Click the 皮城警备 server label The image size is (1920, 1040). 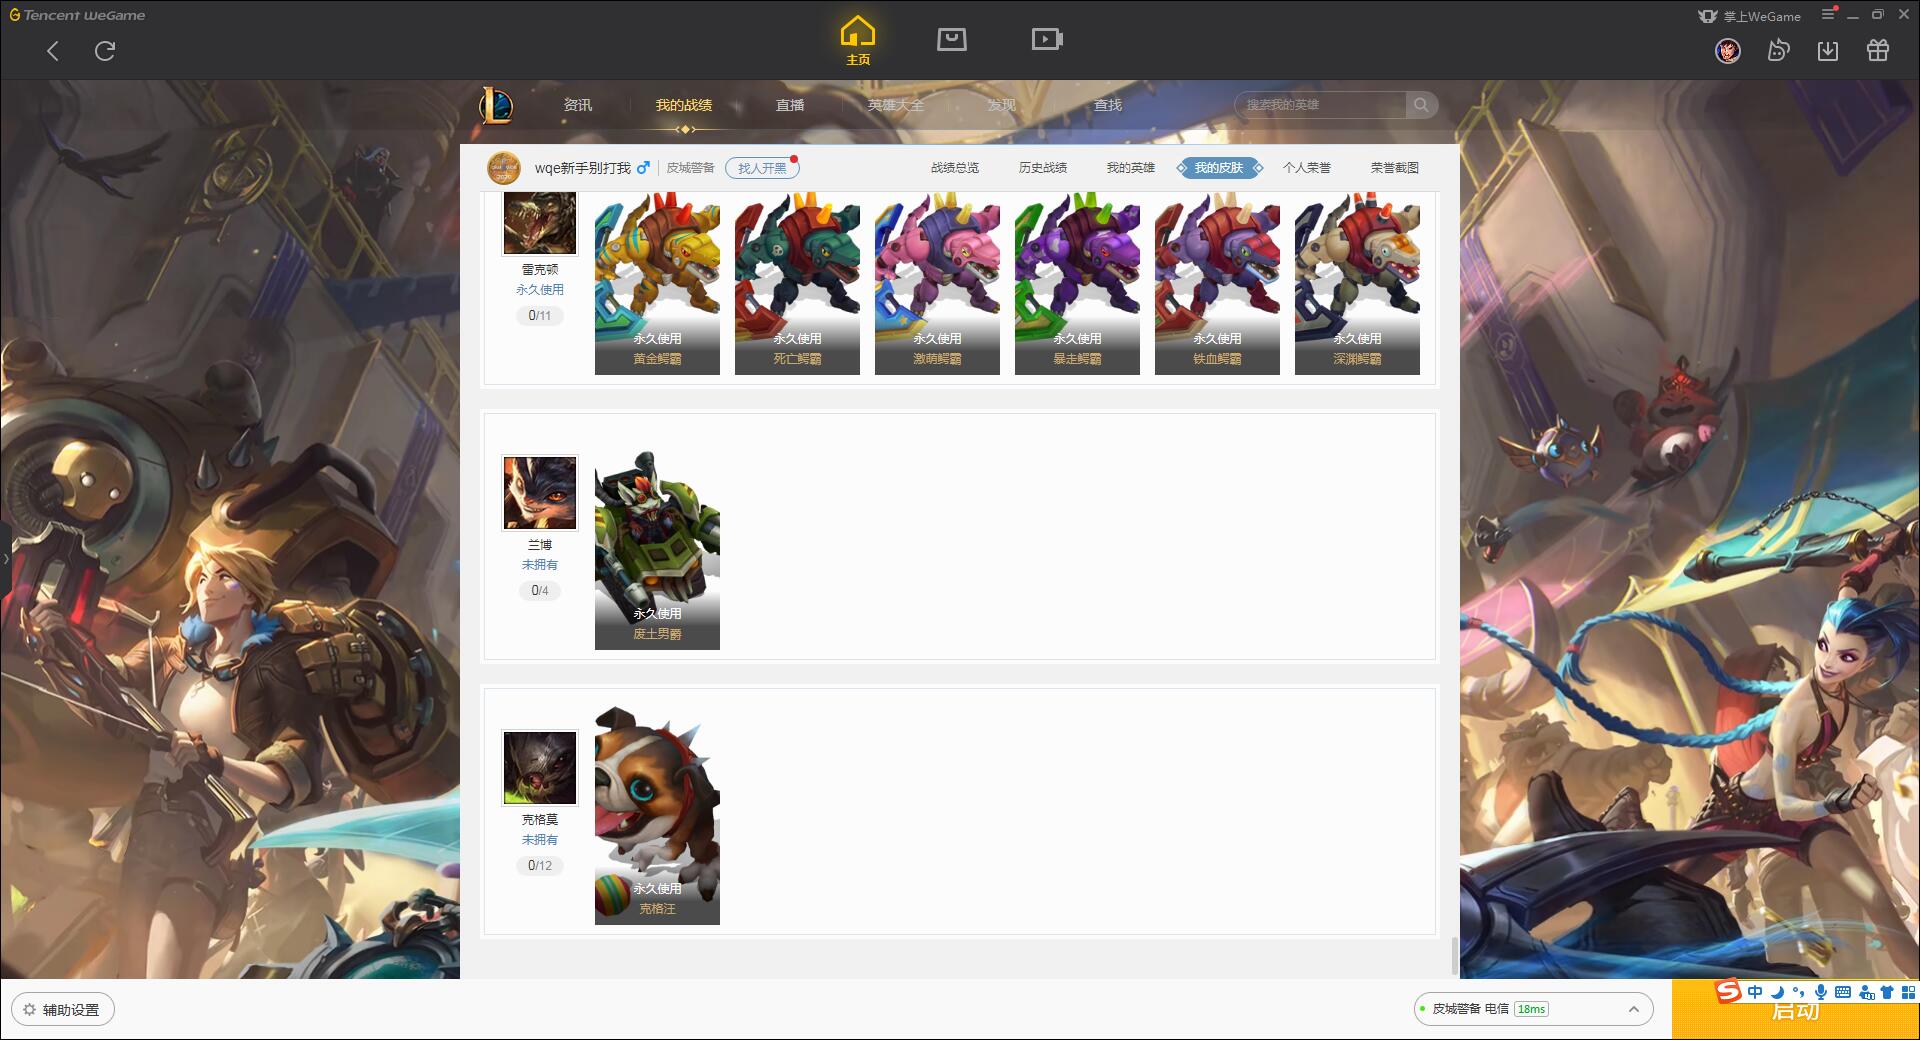coord(690,168)
